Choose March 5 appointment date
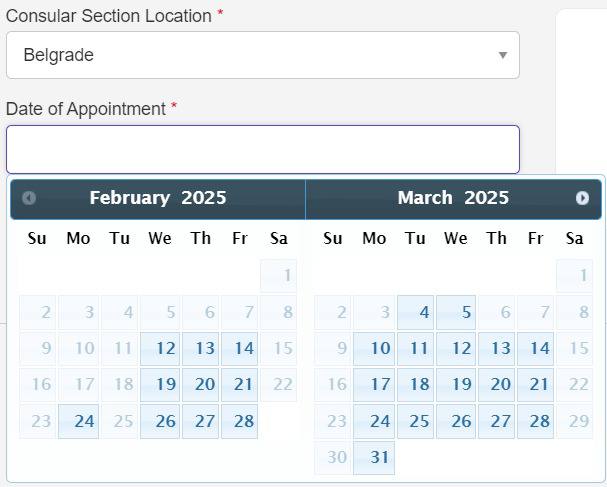The image size is (607, 487). pos(456,313)
